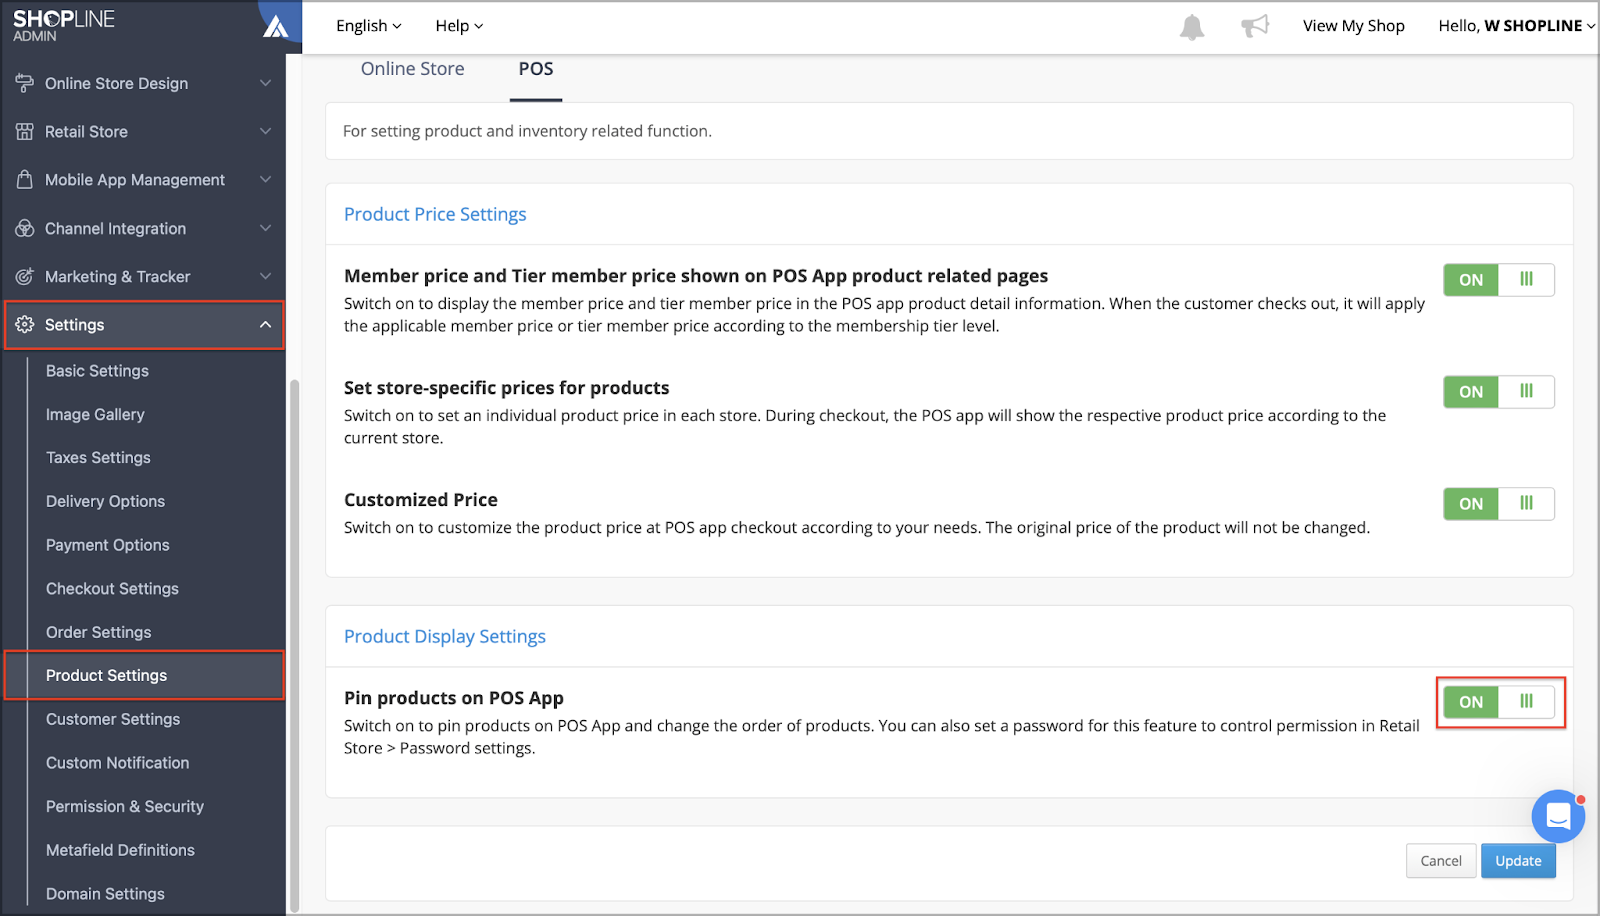The image size is (1600, 916).
Task: Open Order Settings in sidebar
Action: 98,632
